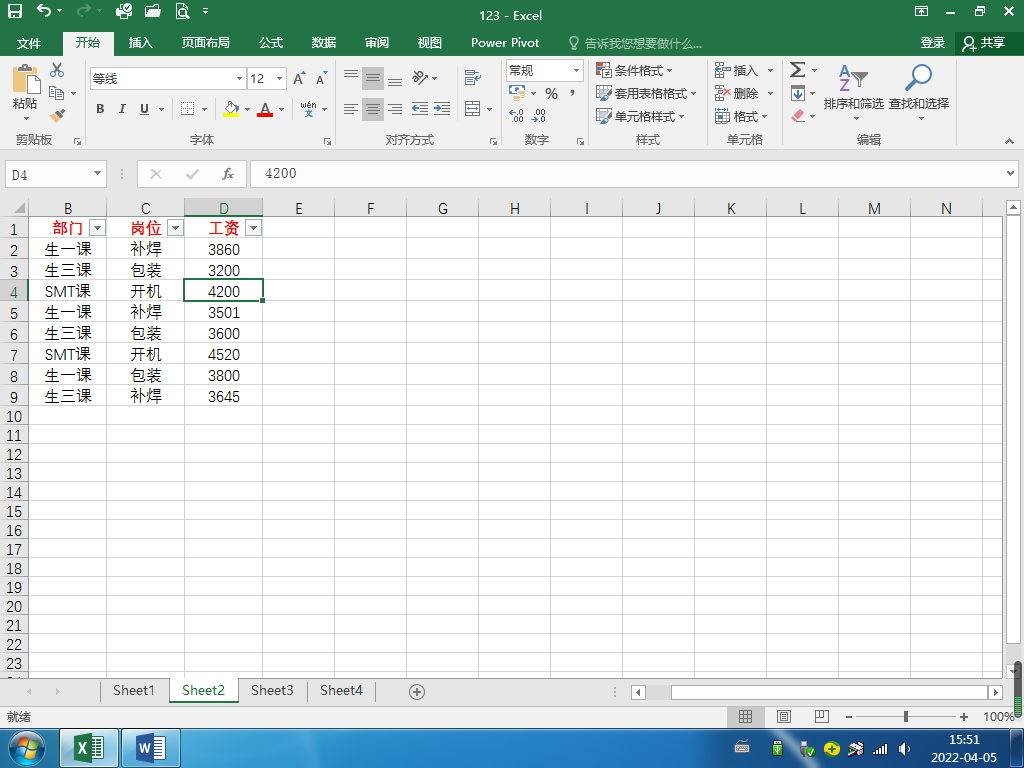The height and width of the screenshot is (768, 1024).
Task: Toggle center horizontal alignment
Action: tap(373, 109)
